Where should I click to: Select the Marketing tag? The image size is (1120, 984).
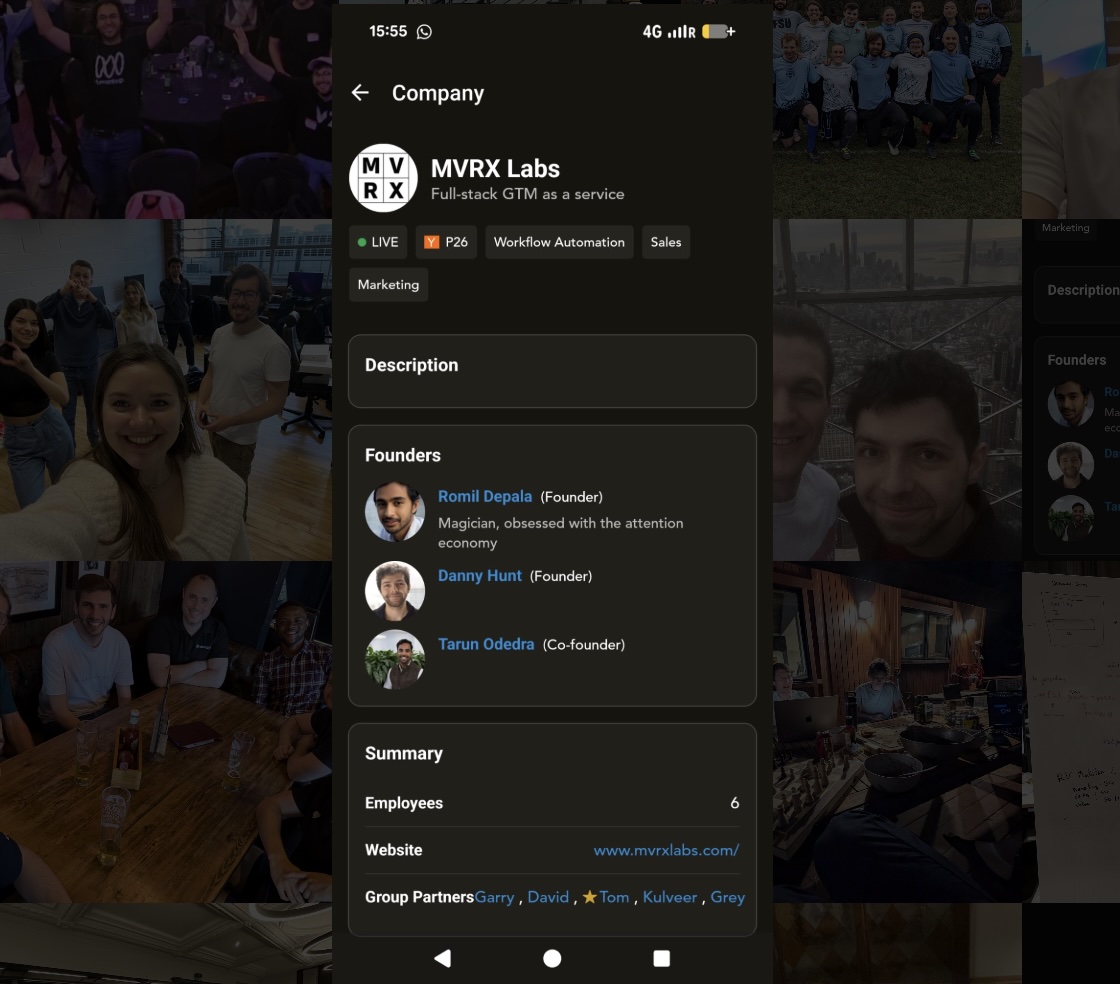click(x=389, y=284)
